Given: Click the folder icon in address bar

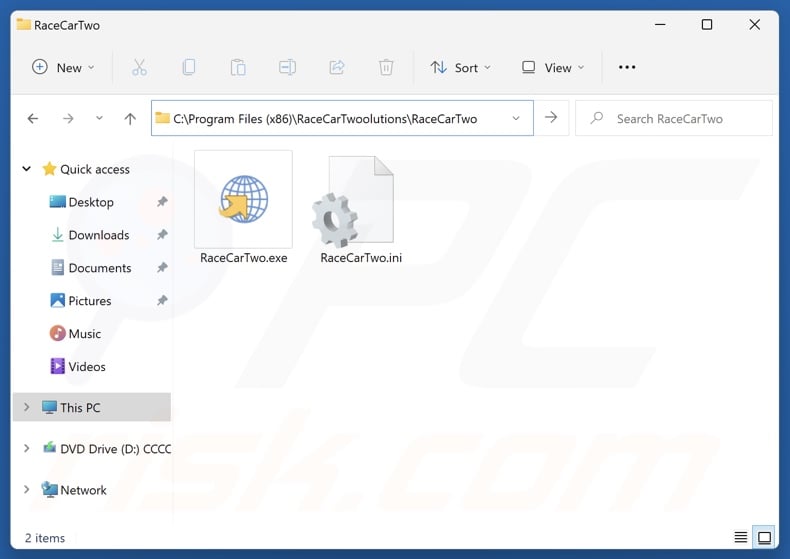Looking at the screenshot, I should point(162,118).
